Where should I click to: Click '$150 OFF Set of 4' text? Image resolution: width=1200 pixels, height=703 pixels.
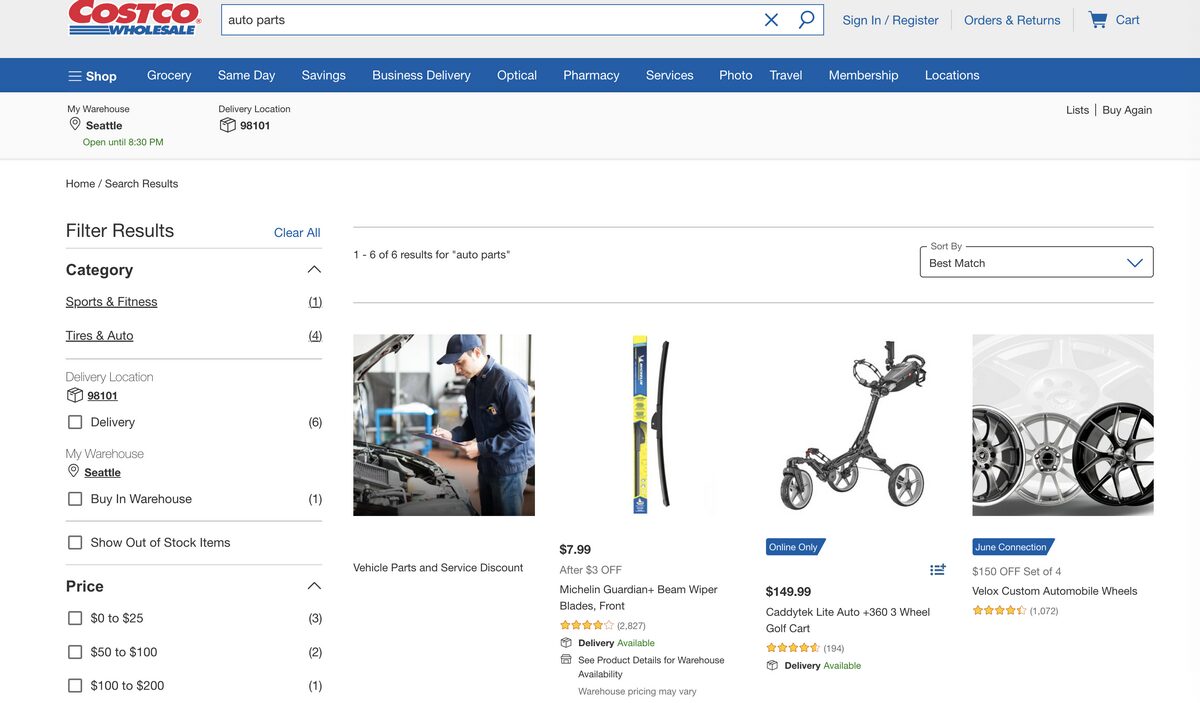click(1017, 572)
